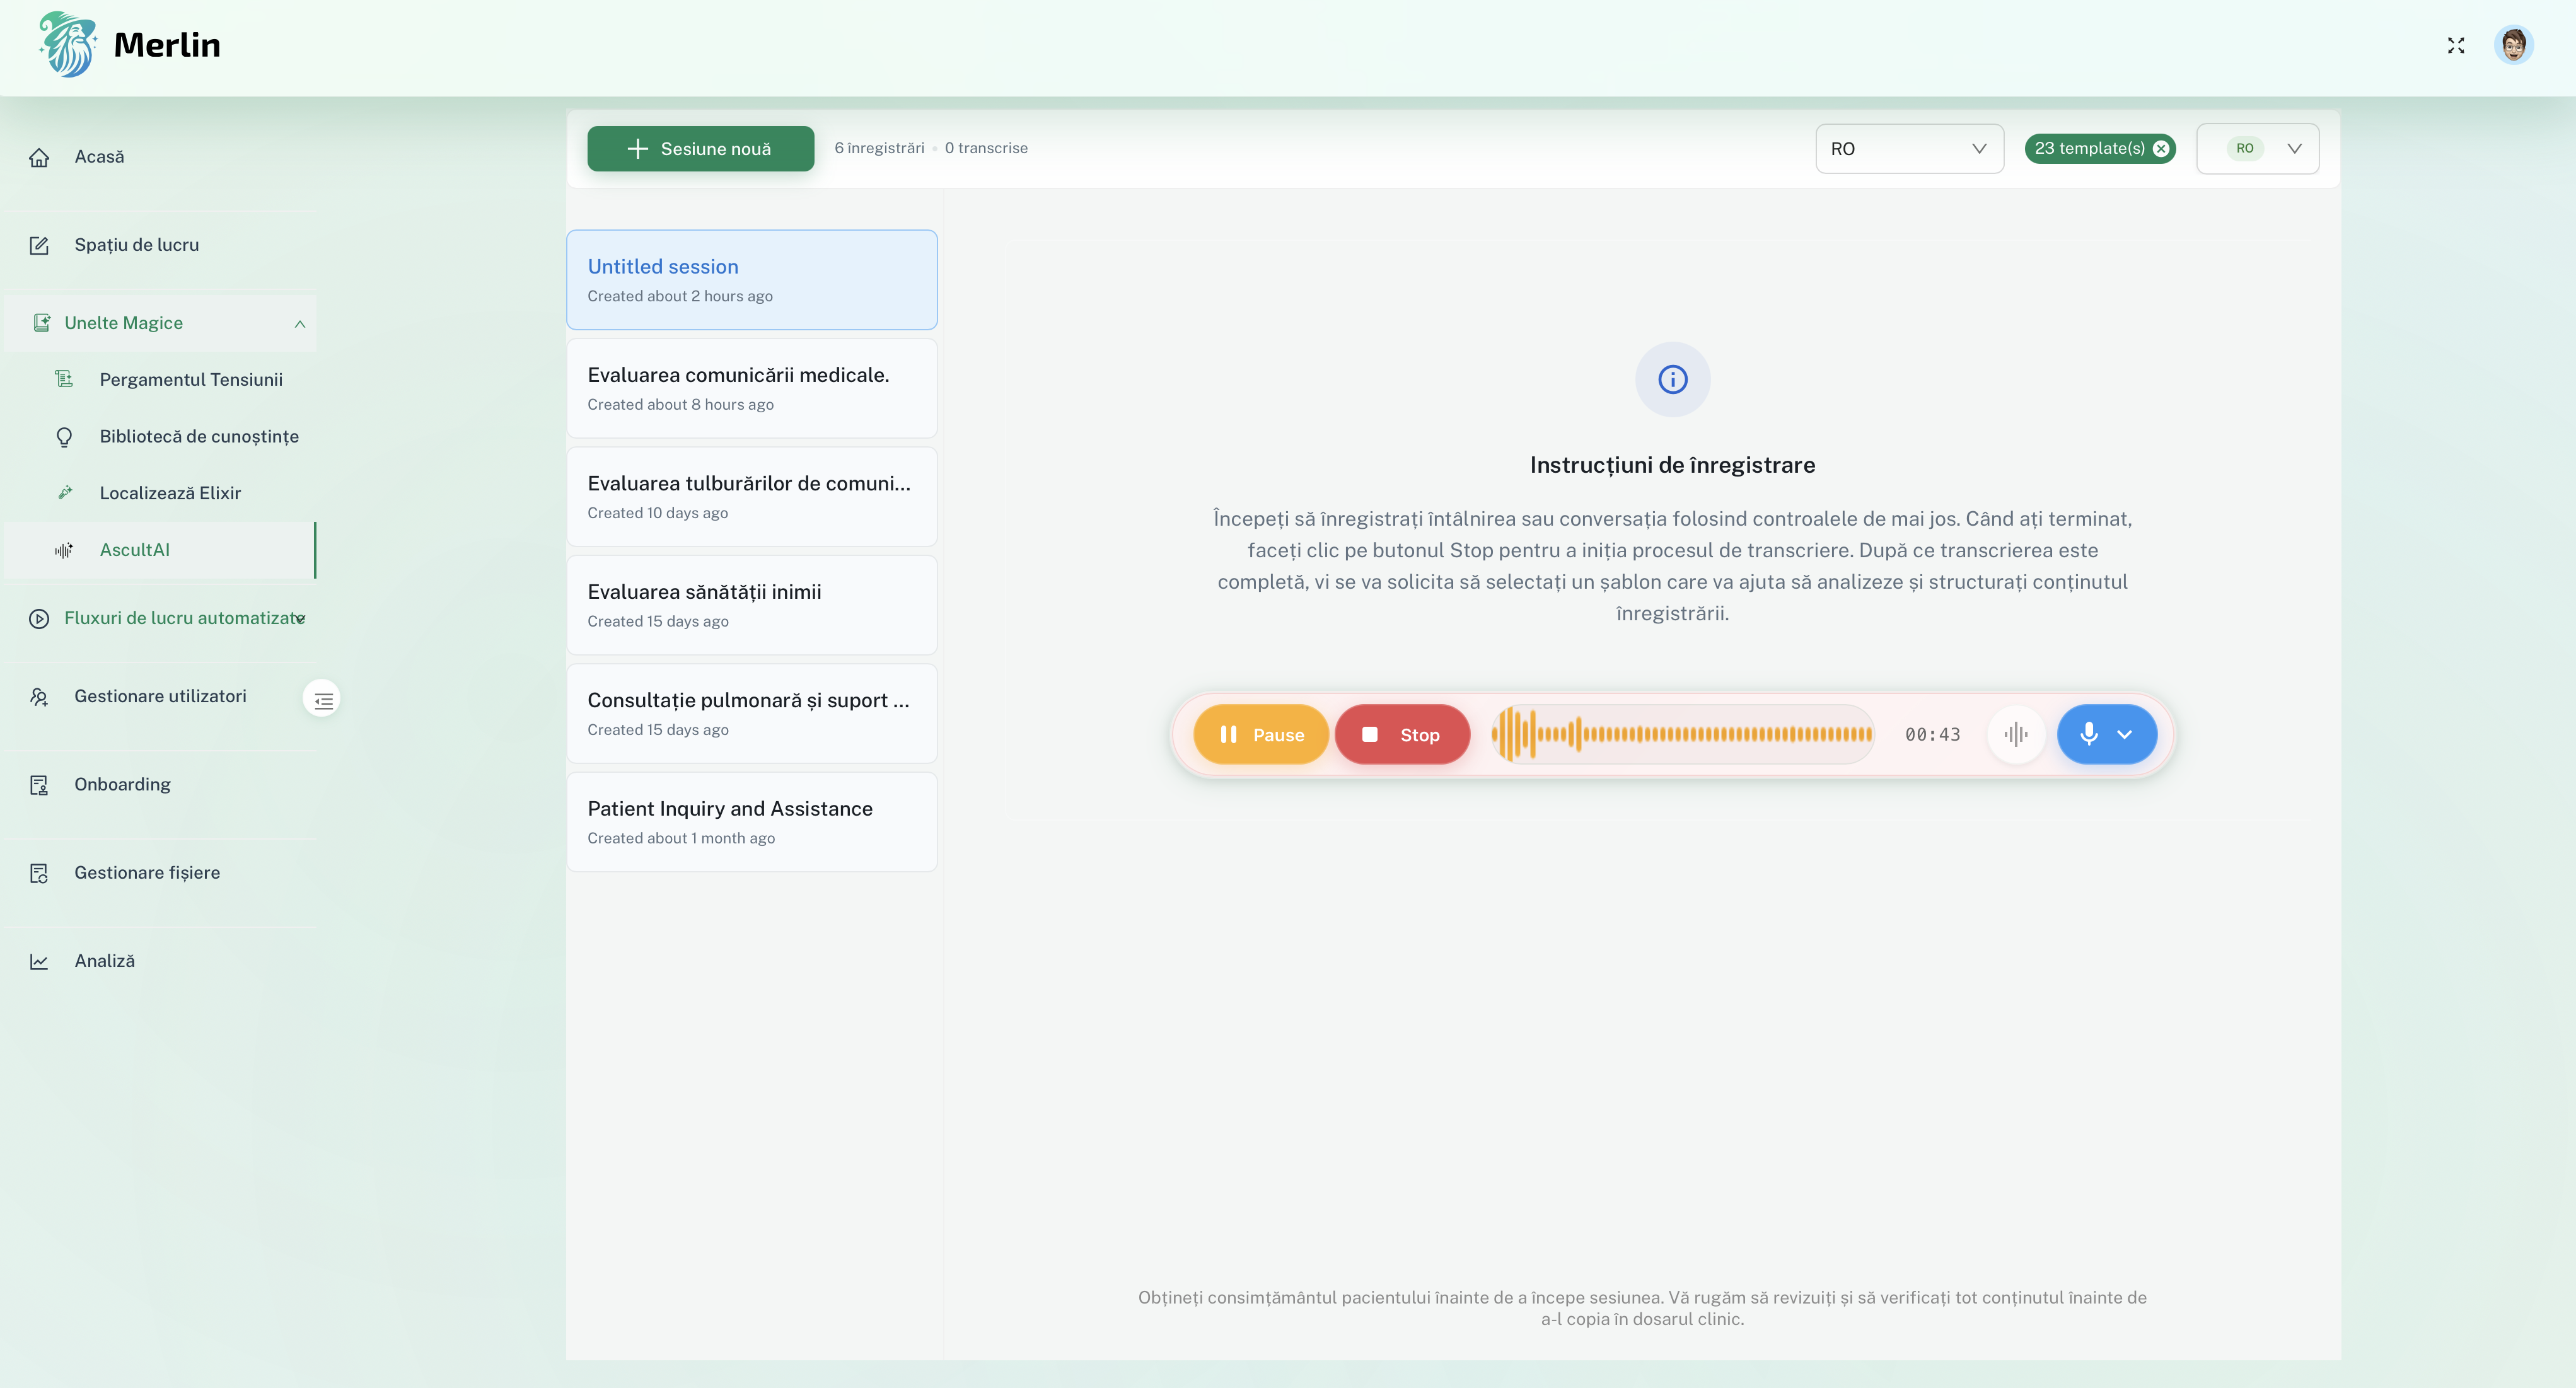Start a new session with Sesiune nouă
This screenshot has width=2576, height=1388.
700,149
